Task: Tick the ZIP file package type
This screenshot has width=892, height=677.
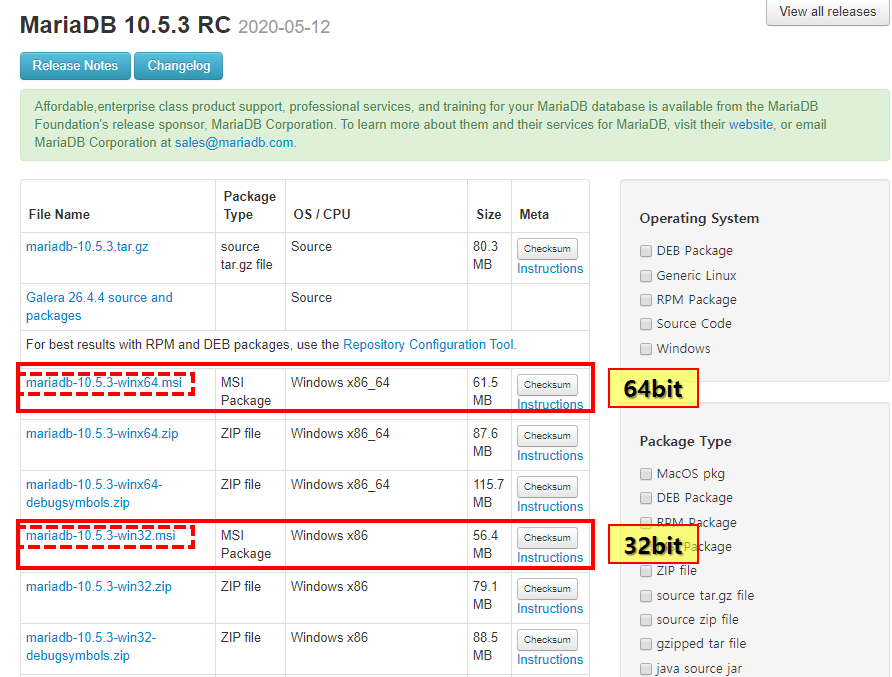Action: (x=646, y=571)
